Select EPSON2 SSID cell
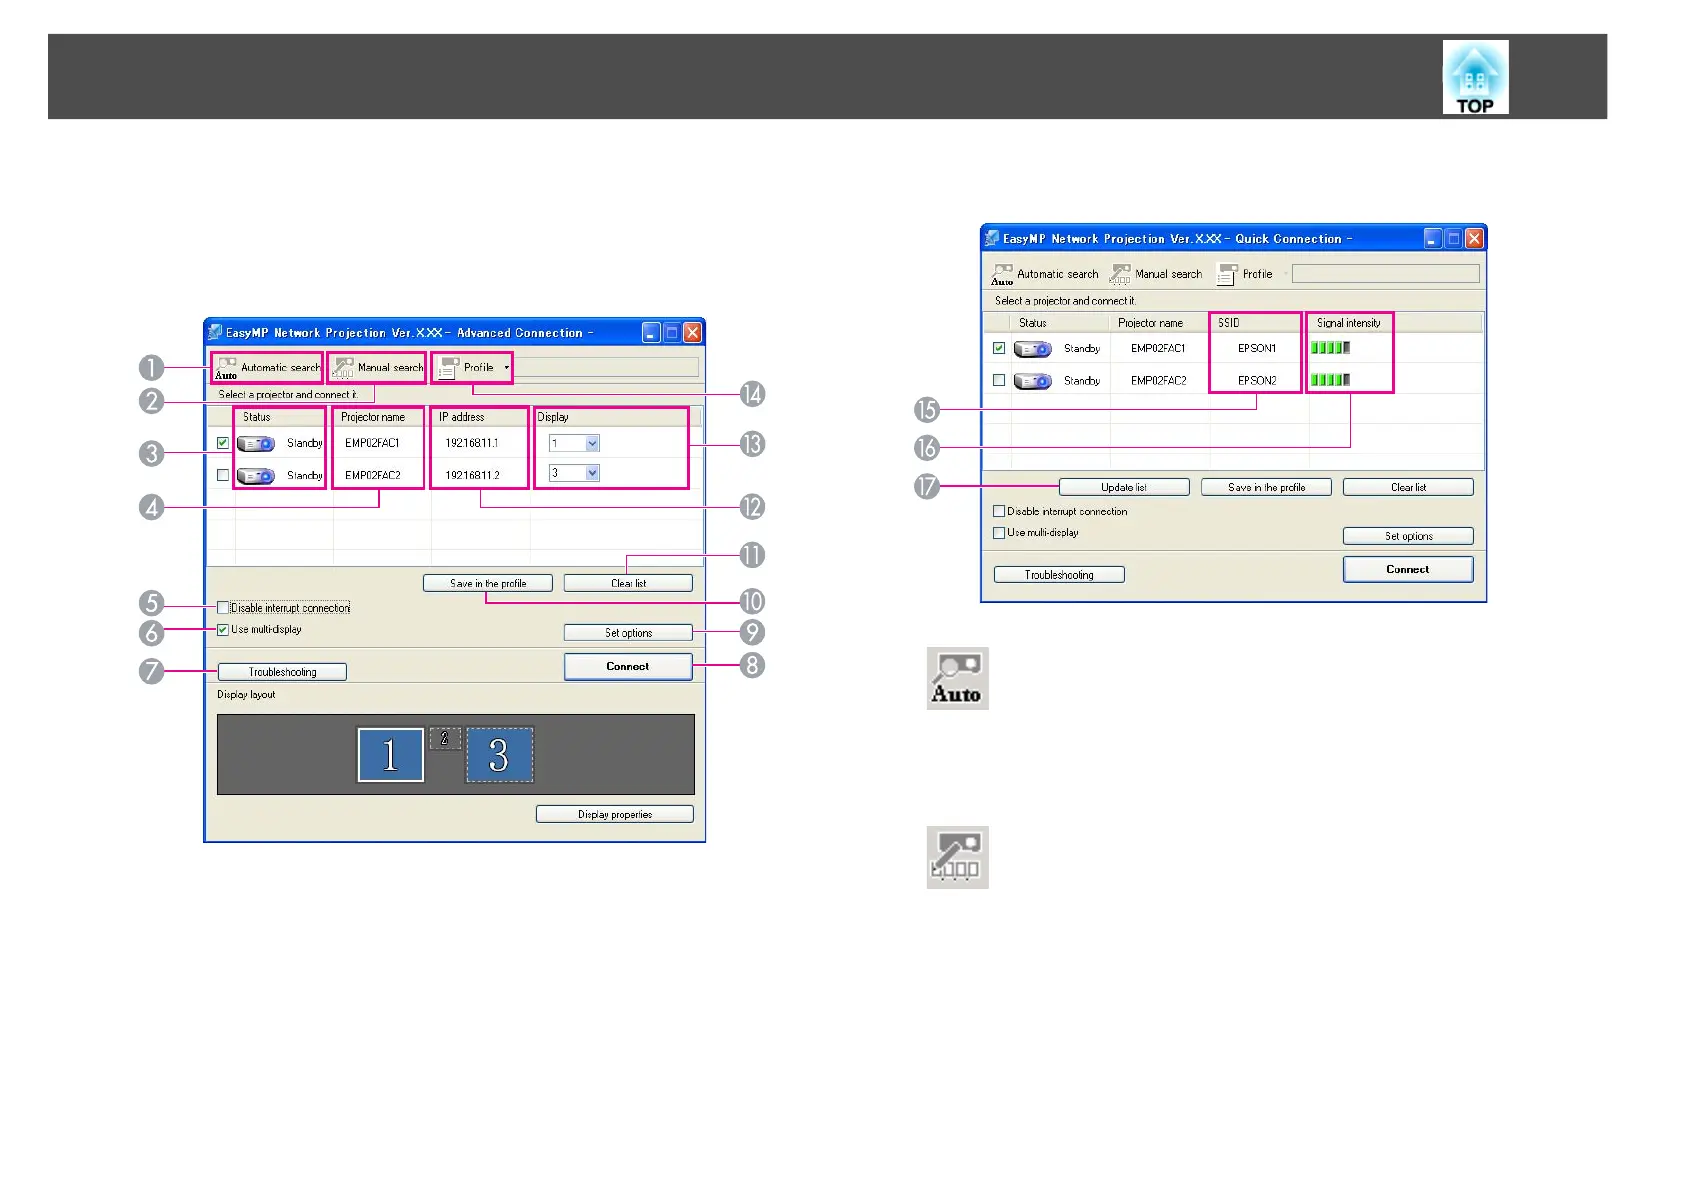Screen dimensions: 1684x1190 (1257, 380)
